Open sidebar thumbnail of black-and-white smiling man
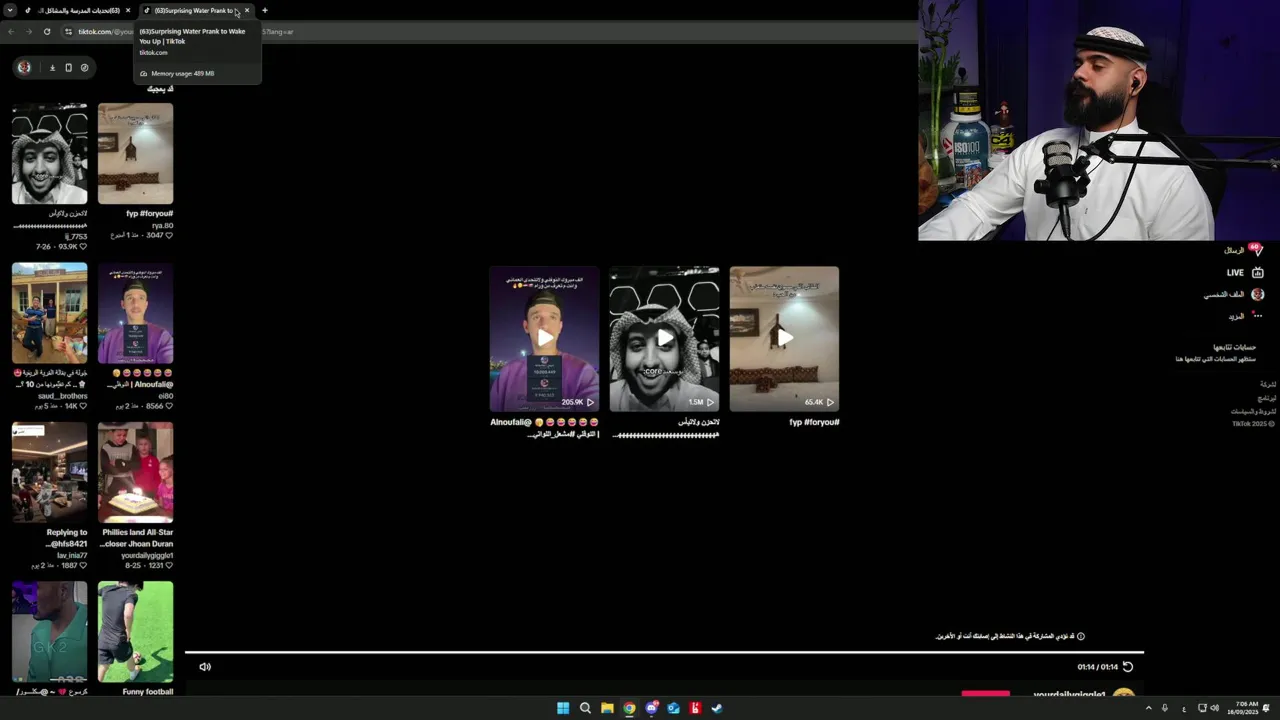1280x720 pixels. [x=49, y=154]
